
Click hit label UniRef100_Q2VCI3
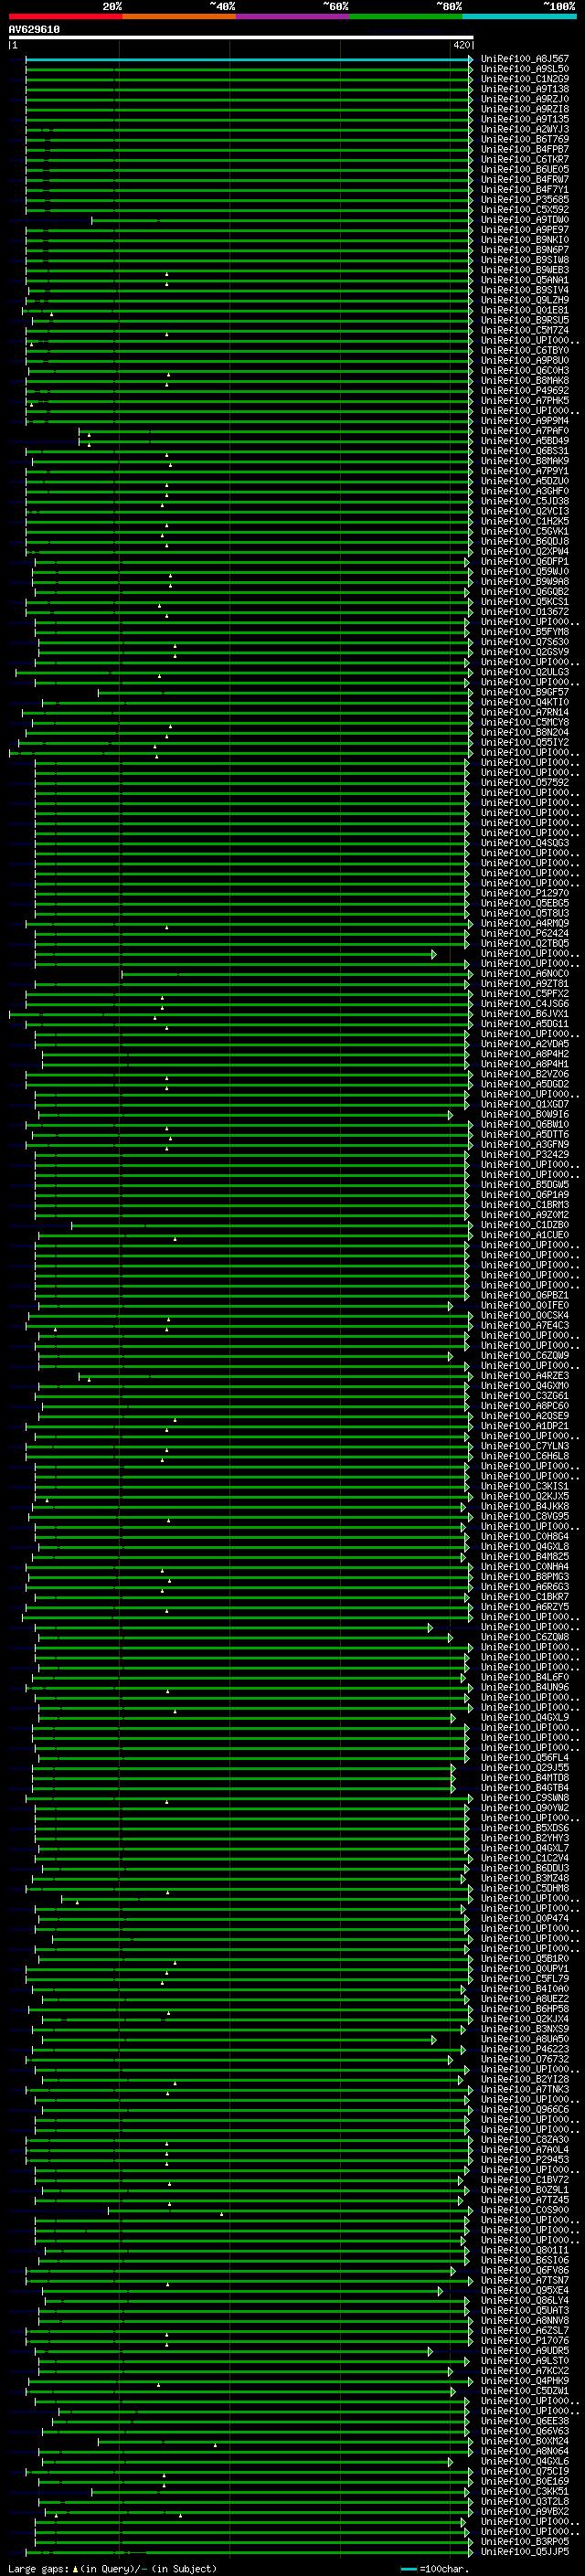click(525, 511)
